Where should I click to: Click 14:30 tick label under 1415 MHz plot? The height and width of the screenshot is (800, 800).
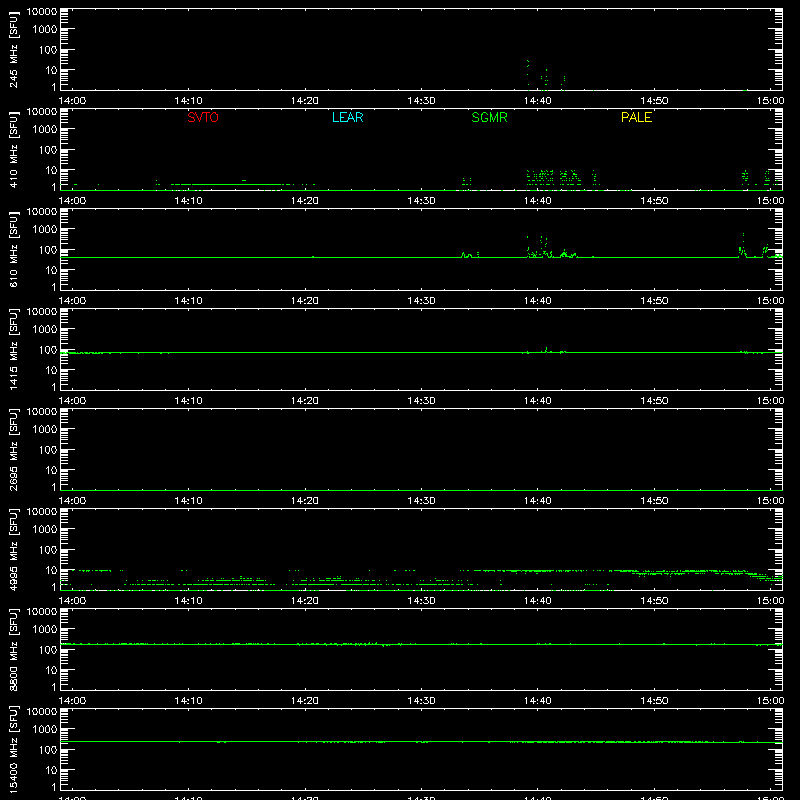point(421,401)
